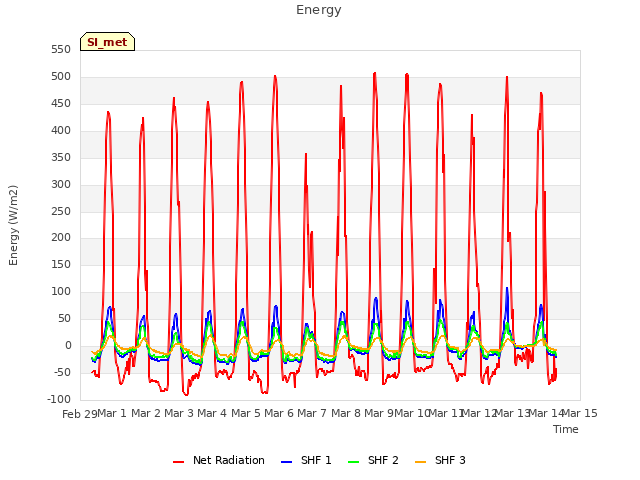Click the -100 y-axis tick label
This screenshot has height=480, width=640.
[x=59, y=399]
